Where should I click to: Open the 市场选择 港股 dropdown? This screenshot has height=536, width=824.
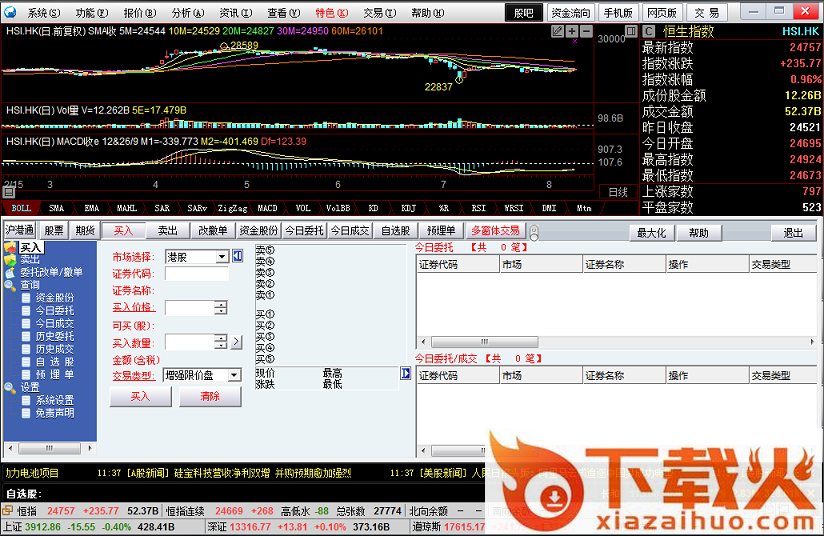coord(222,257)
